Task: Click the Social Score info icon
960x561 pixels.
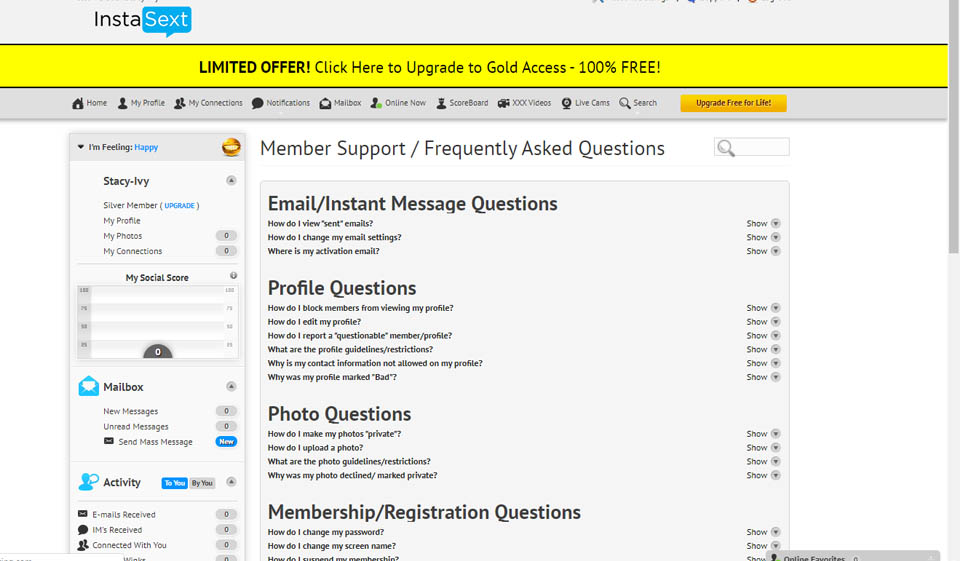Action: [233, 276]
